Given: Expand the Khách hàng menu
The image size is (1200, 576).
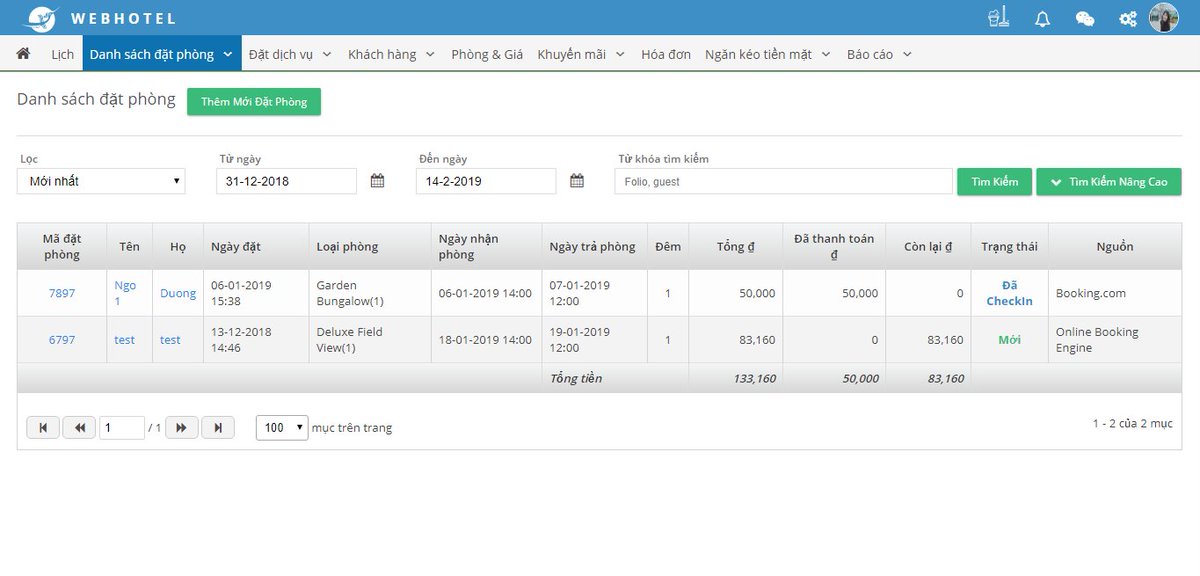Looking at the screenshot, I should click(x=391, y=54).
